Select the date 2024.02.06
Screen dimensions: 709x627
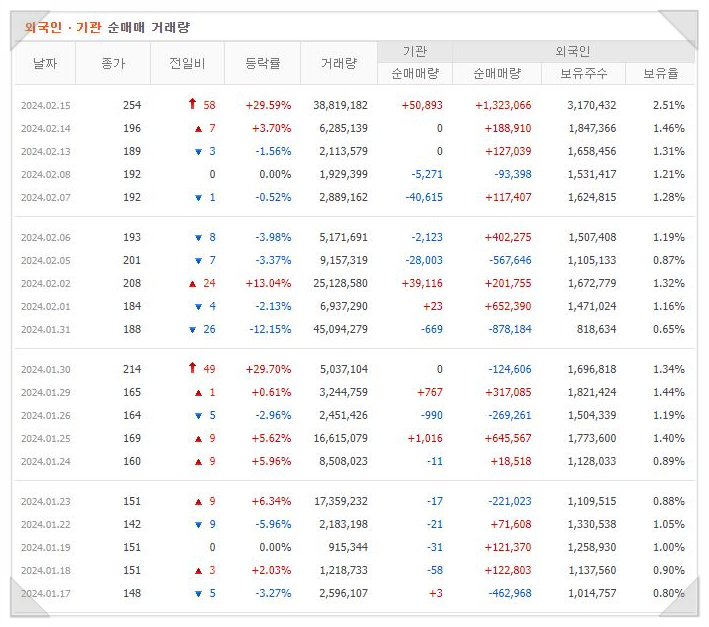click(46, 237)
